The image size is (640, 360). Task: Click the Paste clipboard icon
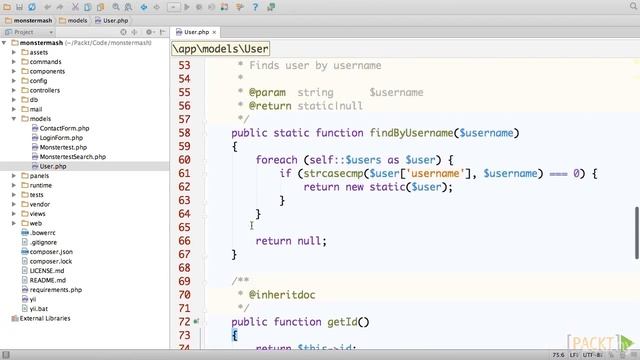pos(100,7)
